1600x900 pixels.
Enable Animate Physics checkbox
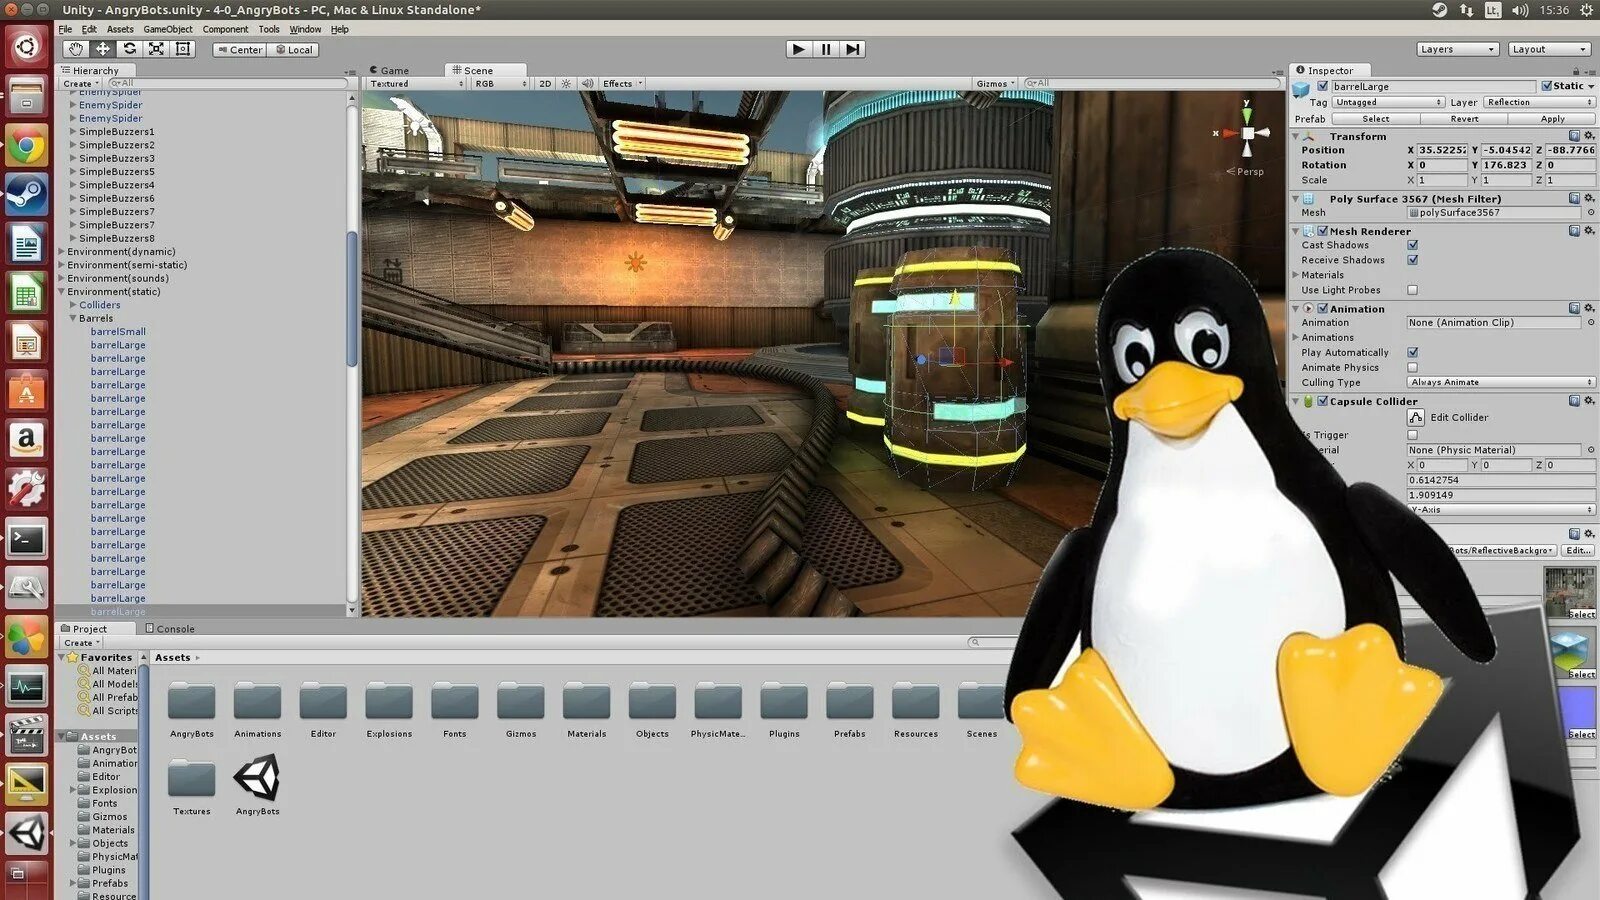(x=1412, y=368)
